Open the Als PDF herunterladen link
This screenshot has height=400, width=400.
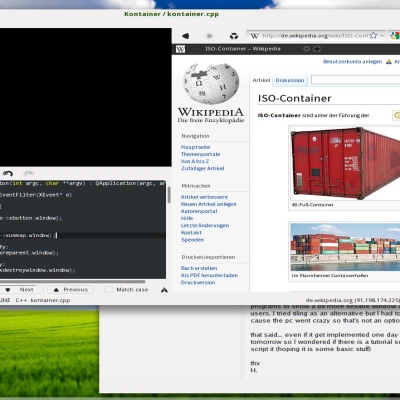tap(209, 275)
